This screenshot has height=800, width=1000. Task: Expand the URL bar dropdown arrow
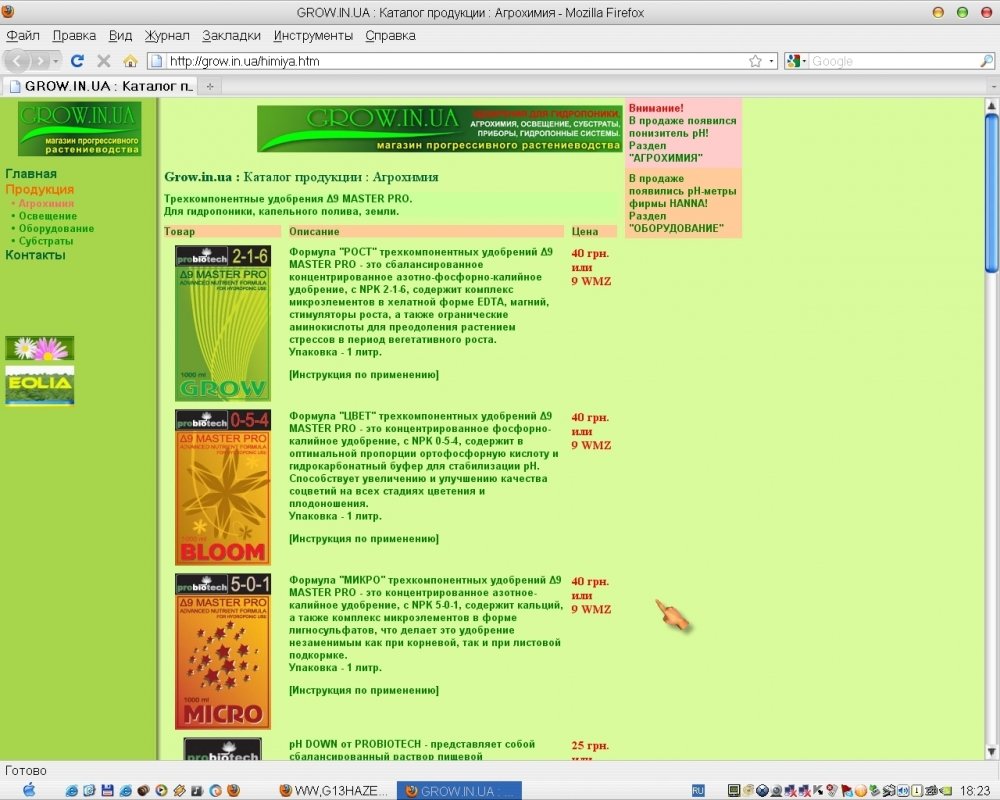click(771, 61)
